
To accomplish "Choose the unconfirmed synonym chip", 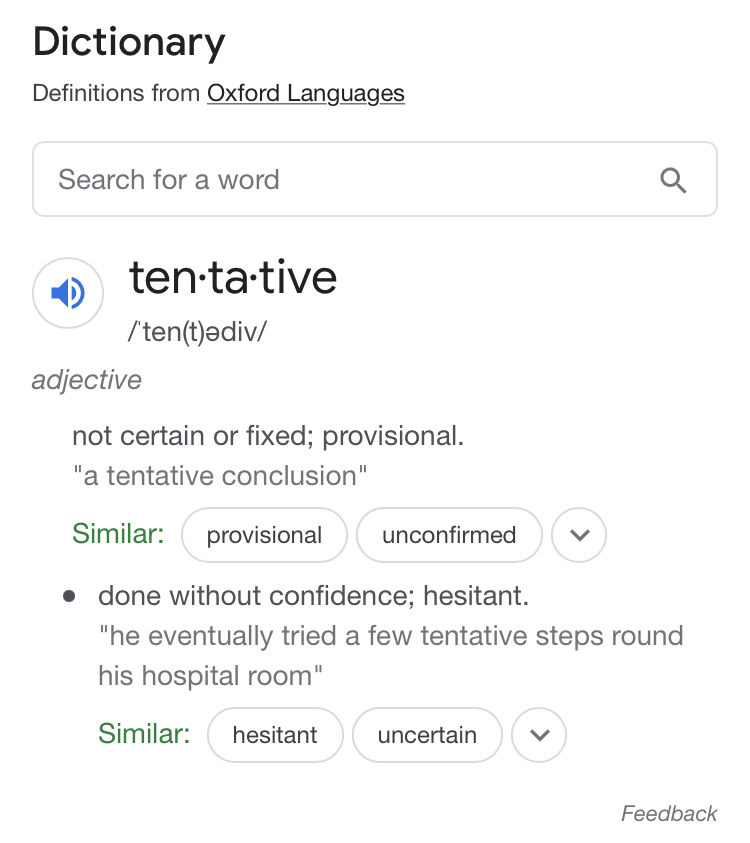I will [449, 535].
